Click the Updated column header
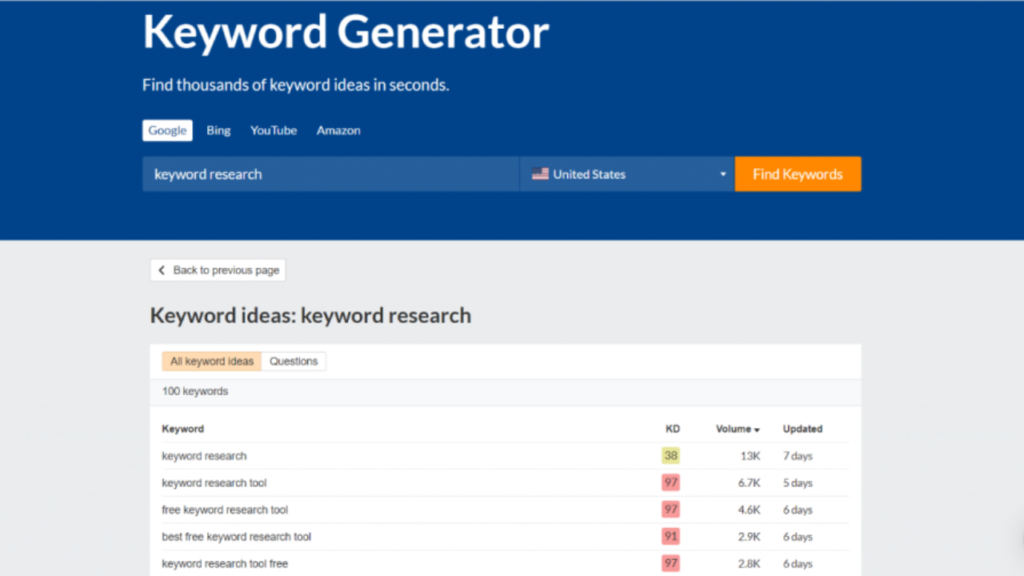The width and height of the screenshot is (1024, 576). pos(802,429)
